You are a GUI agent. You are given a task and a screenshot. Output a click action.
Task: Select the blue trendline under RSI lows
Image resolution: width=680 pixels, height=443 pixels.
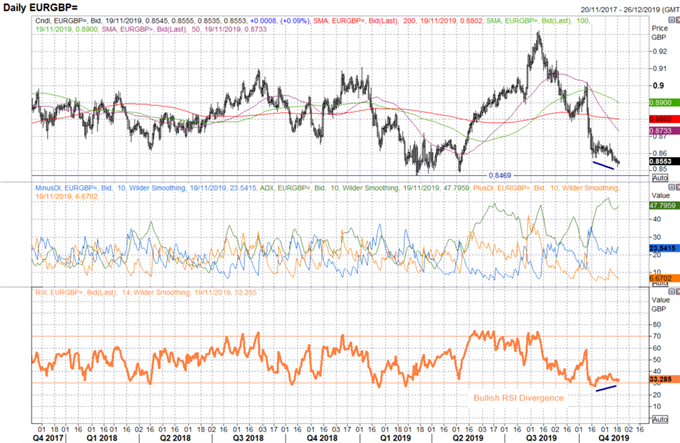[x=606, y=388]
